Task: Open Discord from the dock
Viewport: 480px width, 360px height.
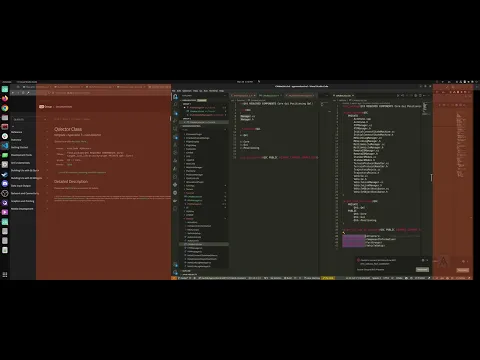Action: point(5,184)
